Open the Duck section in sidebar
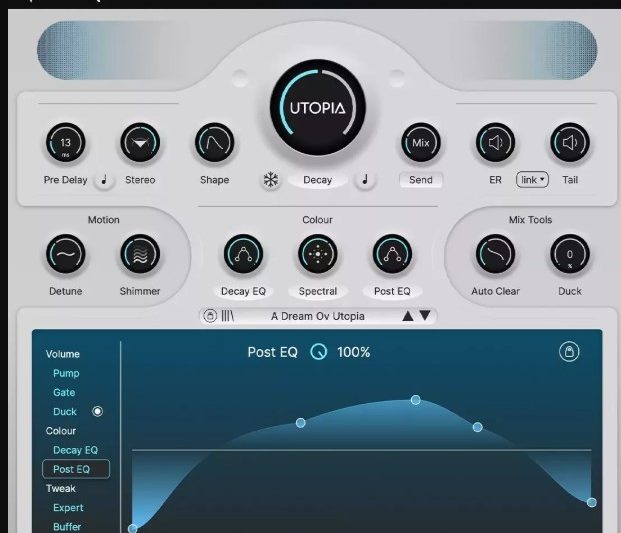Screen dimensions: 621x533 click(x=65, y=412)
